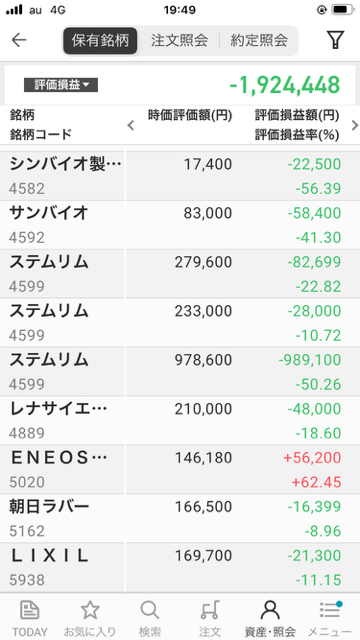The image size is (360, 640).
Task: Select サンバイオ 4592 stock entry
Action: pos(180,225)
